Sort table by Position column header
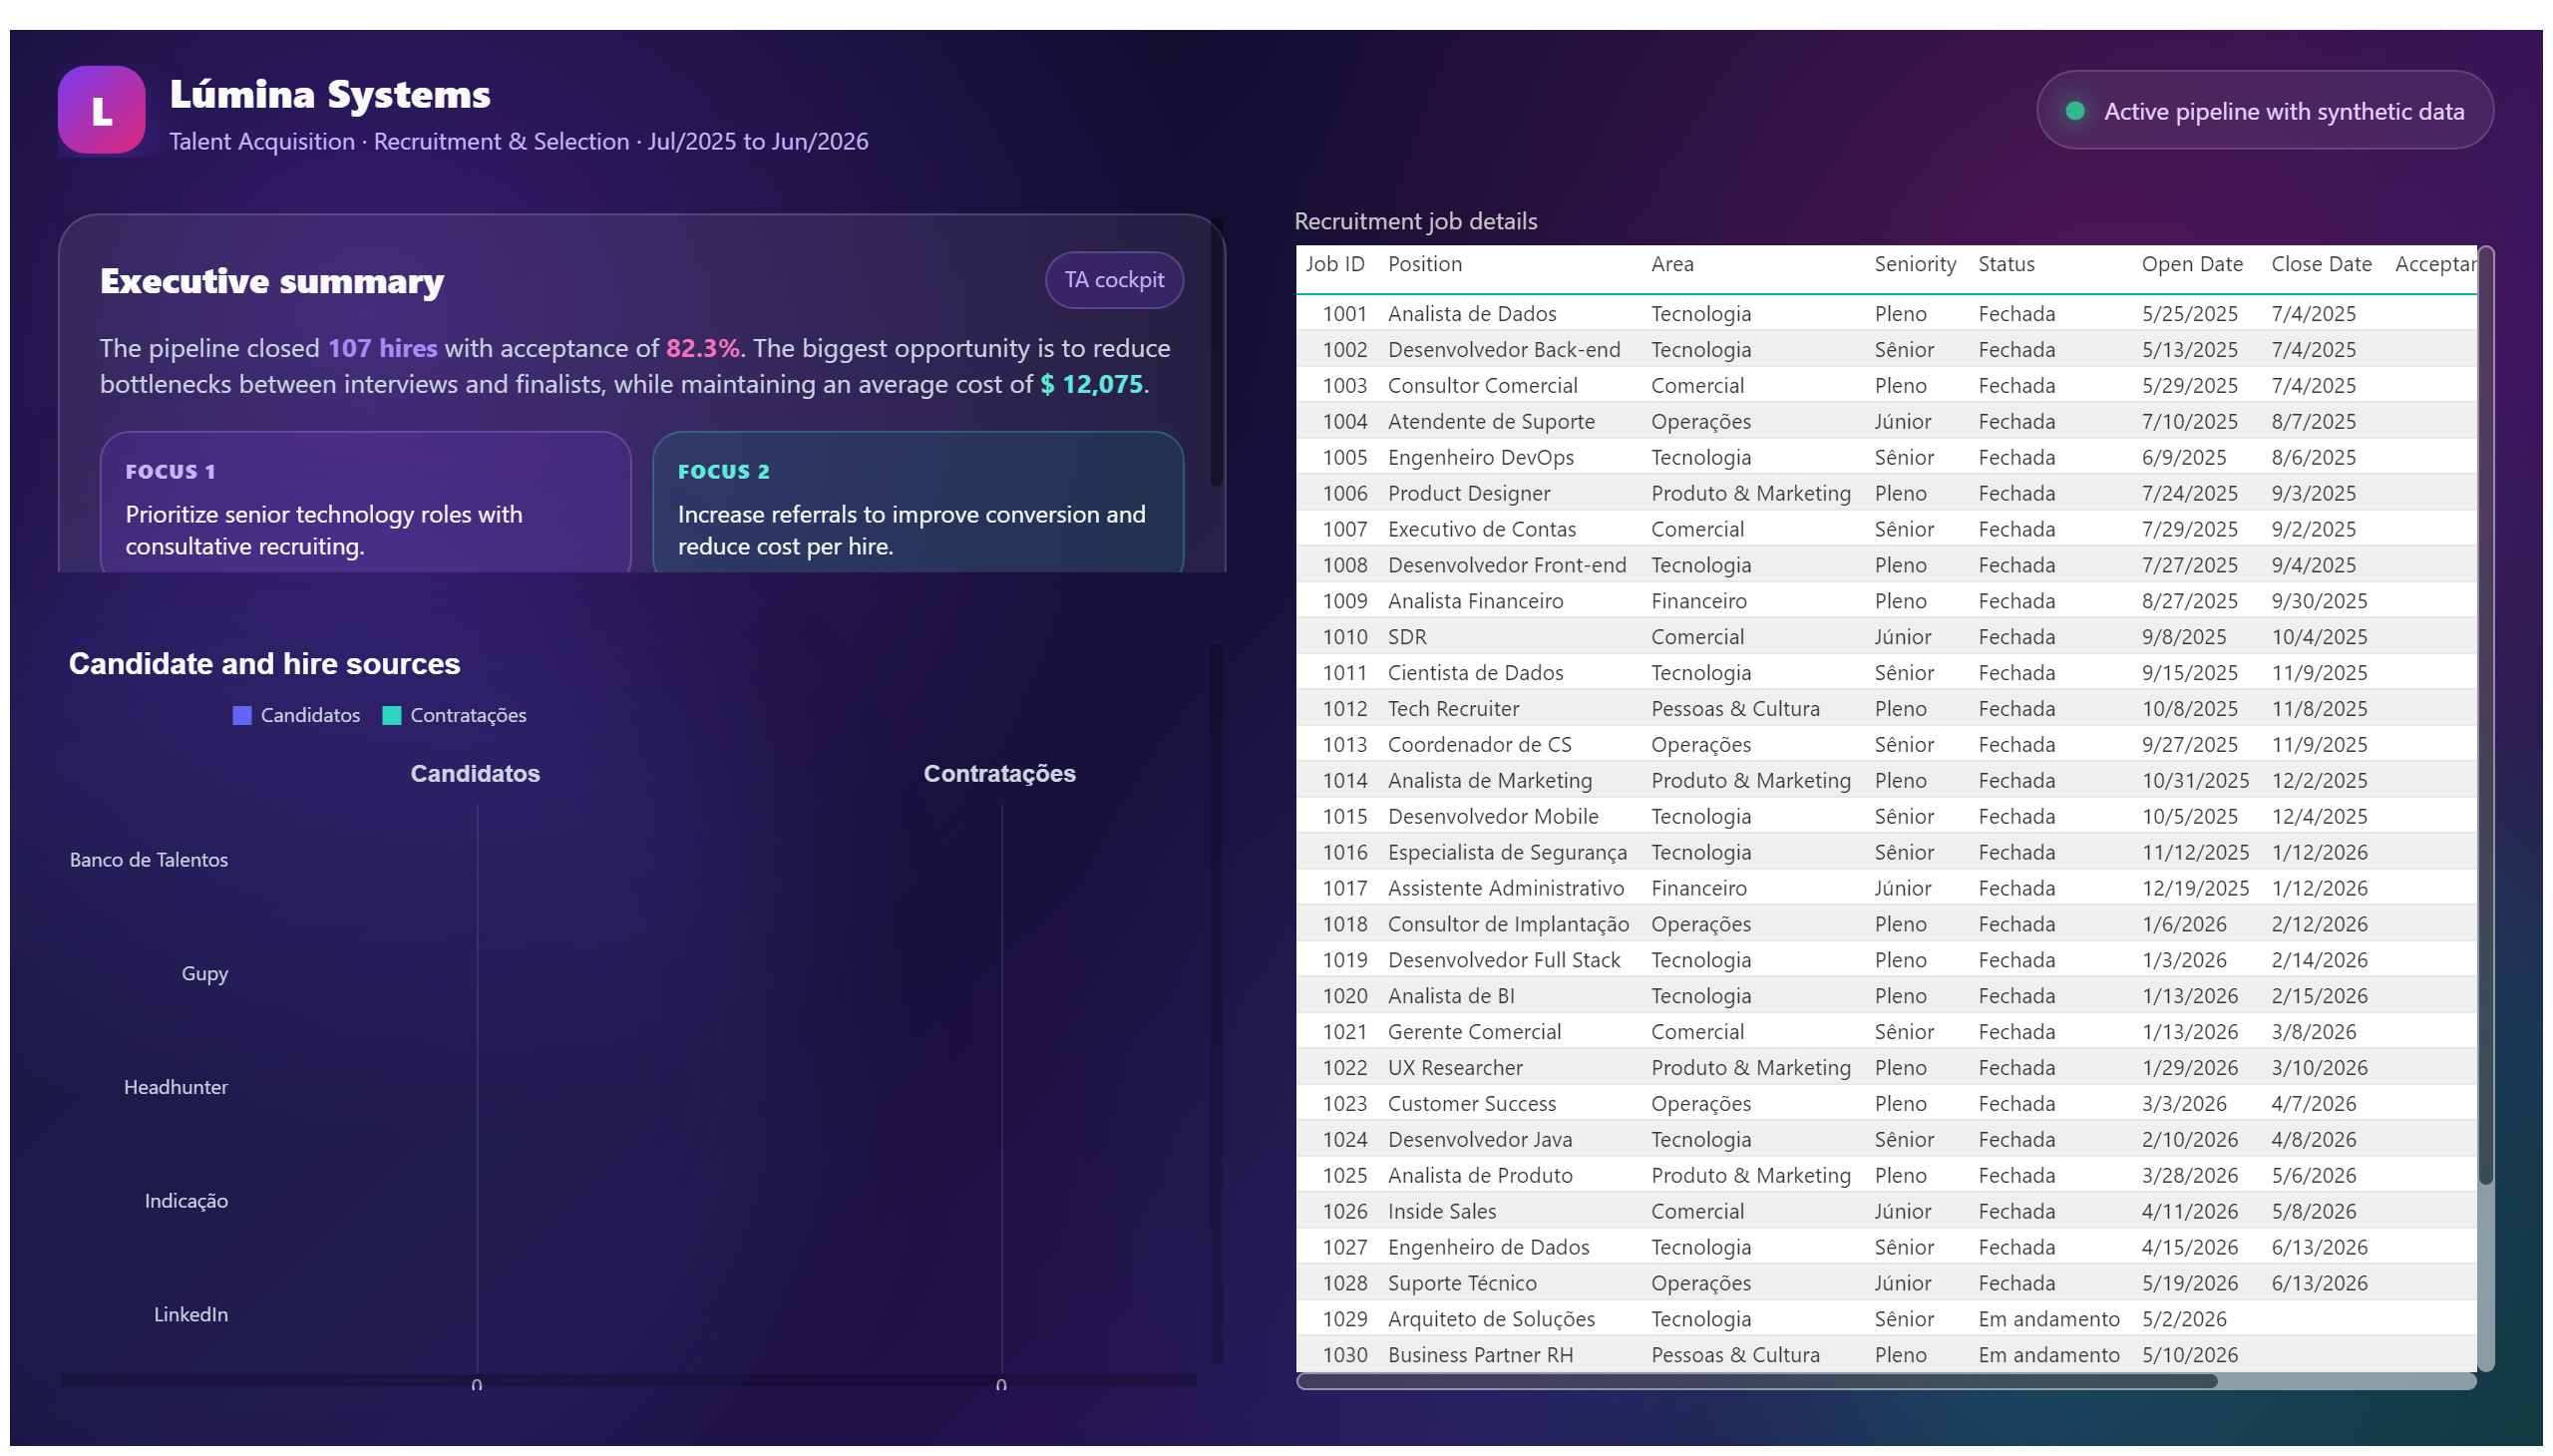Screen dimensions: 2553x1456 click(x=1424, y=264)
